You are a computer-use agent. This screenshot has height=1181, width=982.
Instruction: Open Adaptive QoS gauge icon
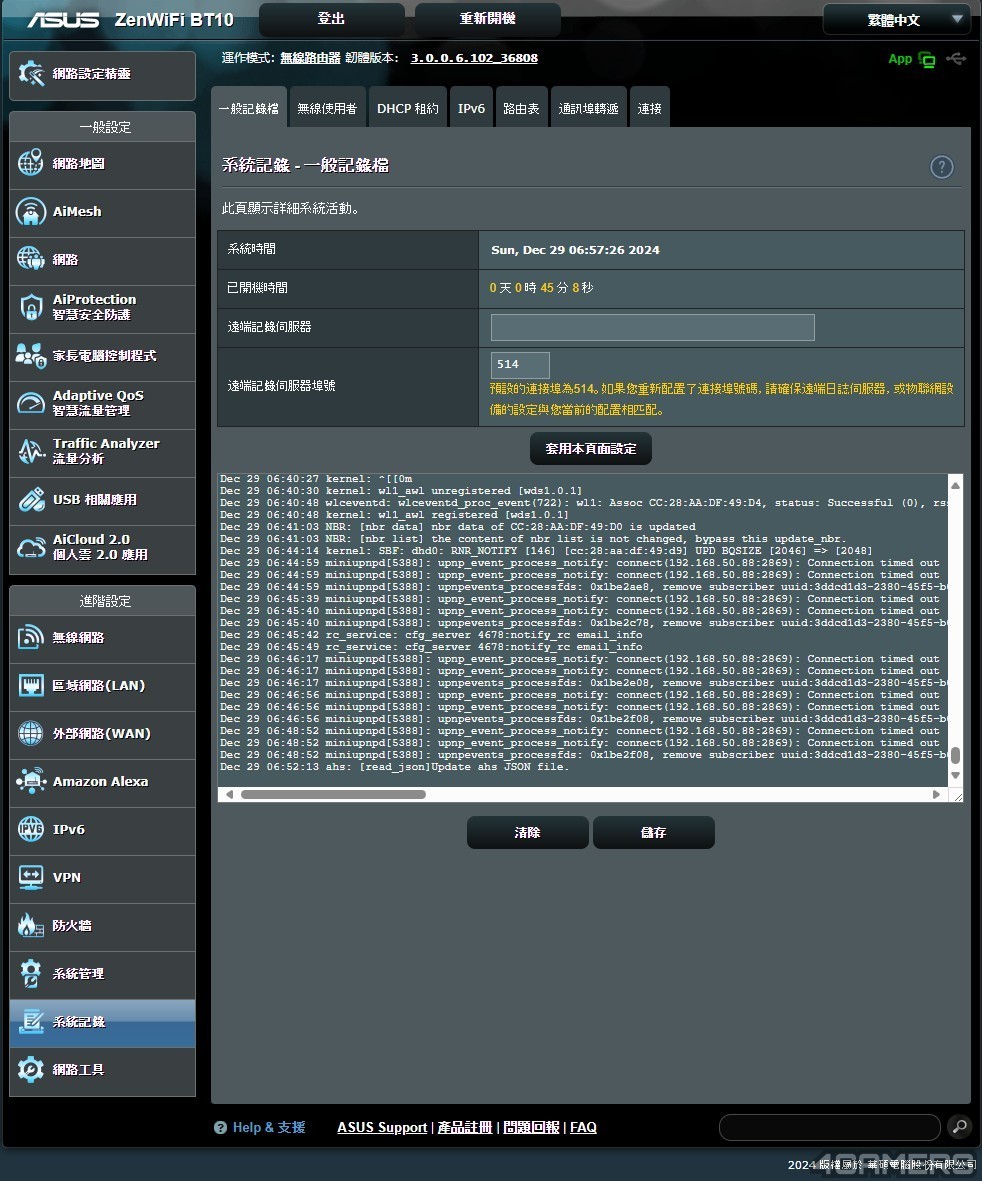click(31, 403)
